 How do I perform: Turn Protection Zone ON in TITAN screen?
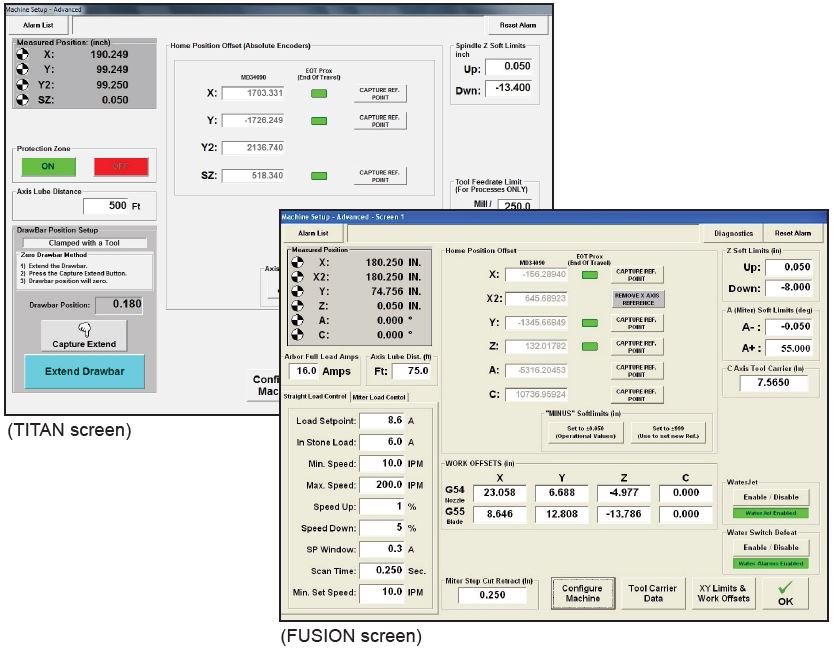[x=48, y=167]
